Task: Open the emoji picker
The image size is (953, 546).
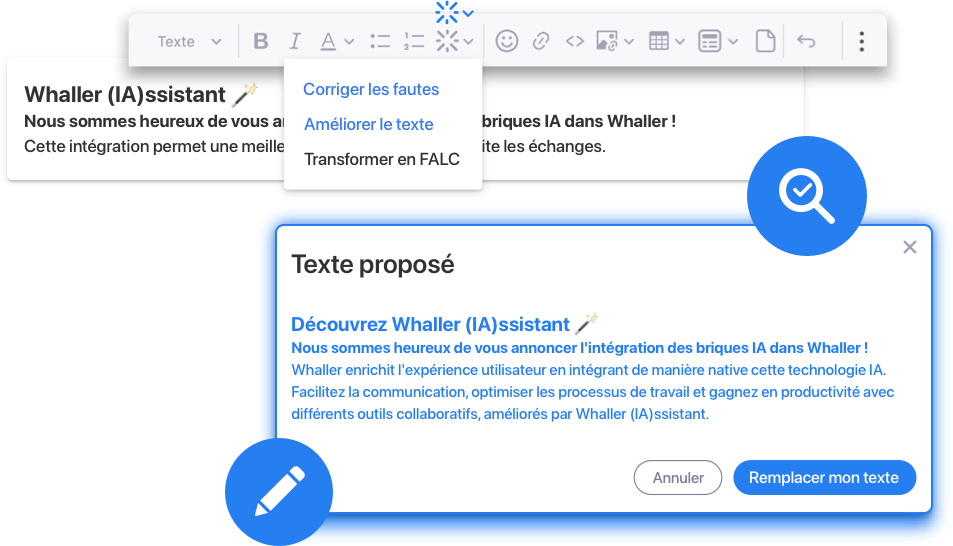Action: point(507,41)
